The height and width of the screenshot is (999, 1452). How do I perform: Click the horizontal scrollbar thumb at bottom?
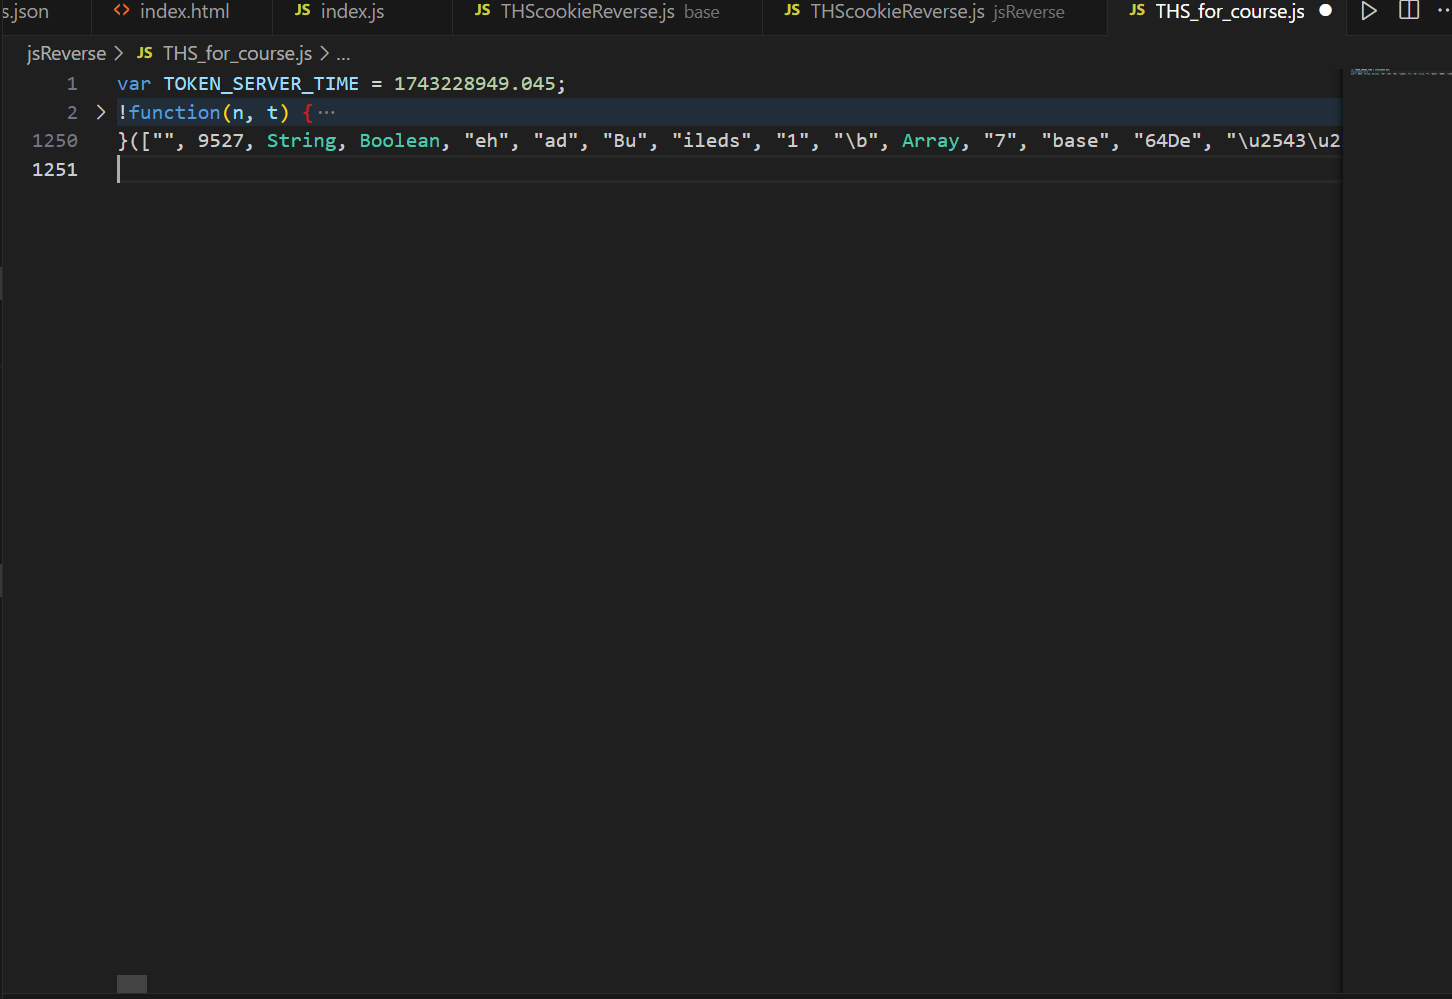132,984
